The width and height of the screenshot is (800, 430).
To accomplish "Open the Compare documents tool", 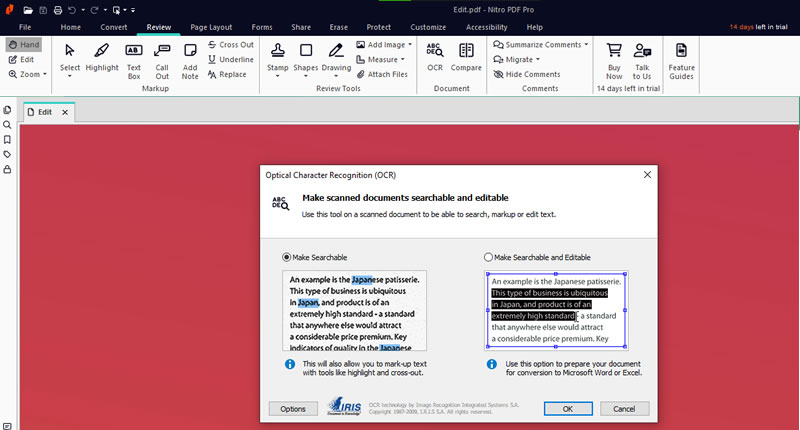I will point(466,57).
